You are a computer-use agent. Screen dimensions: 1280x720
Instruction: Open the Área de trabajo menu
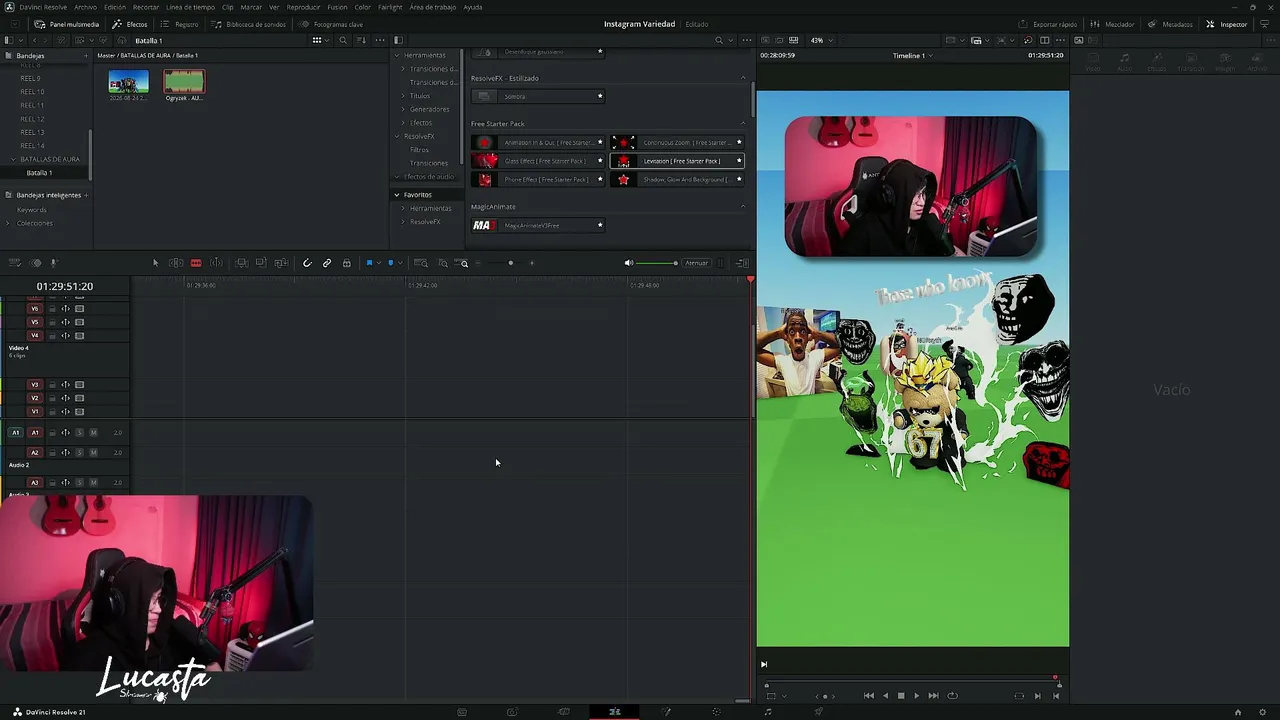tap(431, 7)
